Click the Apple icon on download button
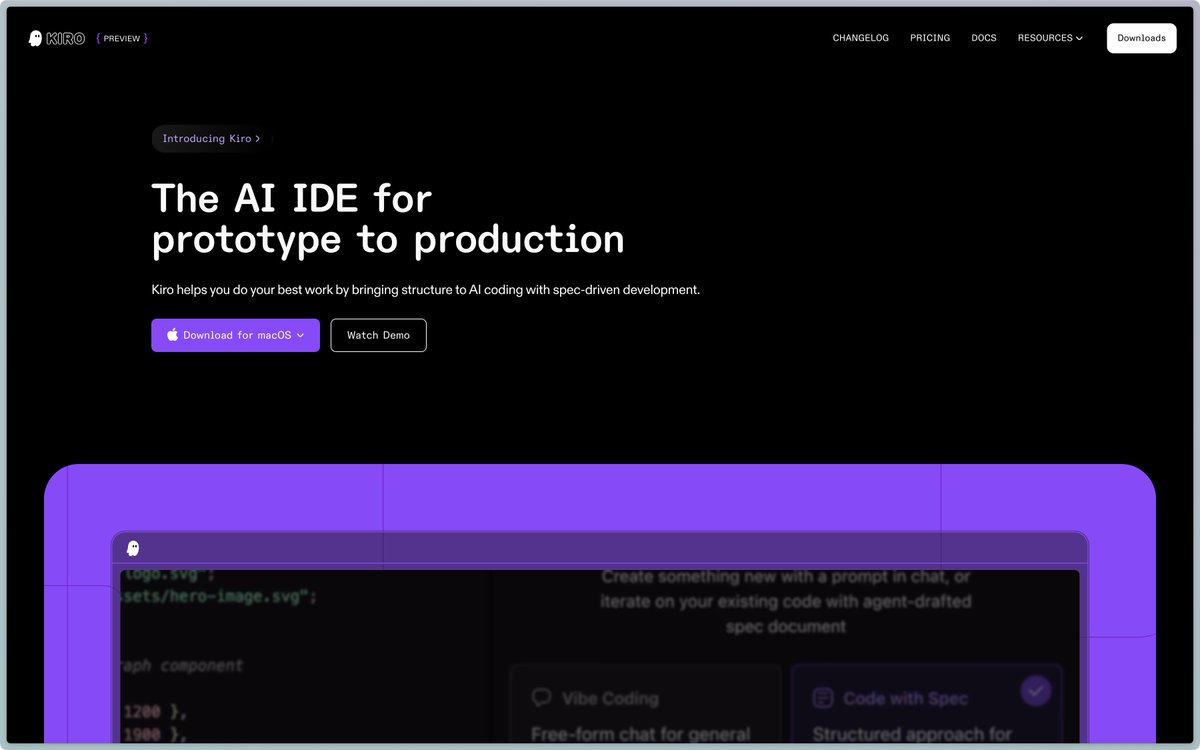1200x750 pixels. coord(172,335)
